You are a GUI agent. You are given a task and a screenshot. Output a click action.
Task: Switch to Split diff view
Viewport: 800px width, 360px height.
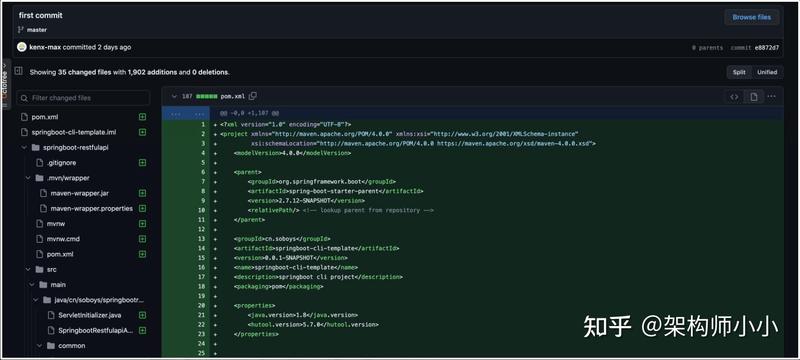(x=739, y=72)
